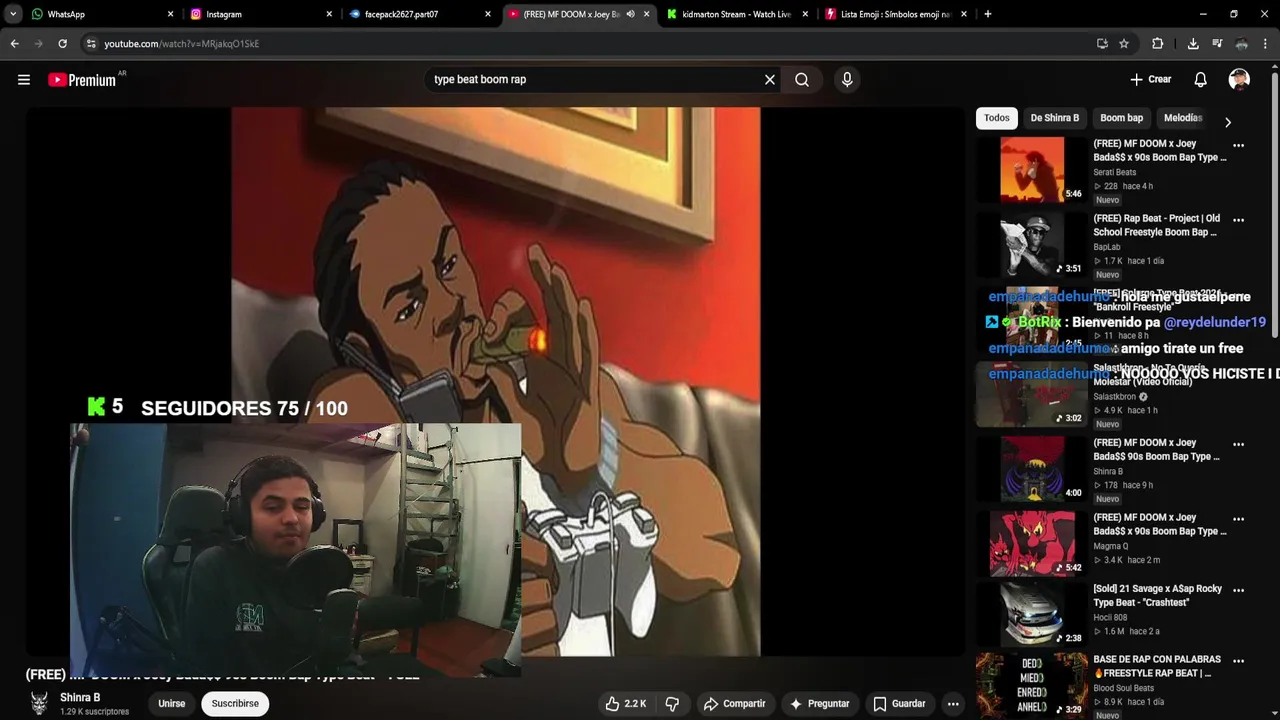The height and width of the screenshot is (720, 1280).
Task: Open the browser downloads icon
Action: pos(1193,44)
